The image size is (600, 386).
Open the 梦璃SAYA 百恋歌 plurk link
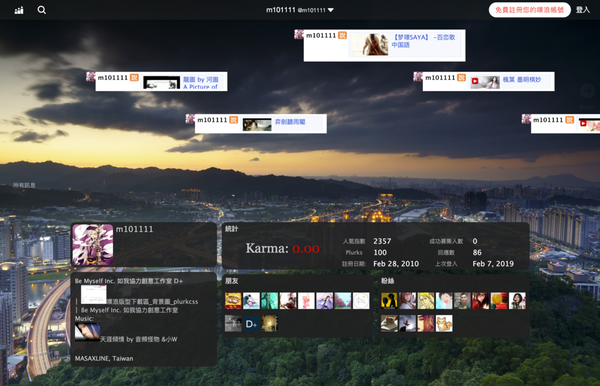(x=423, y=41)
